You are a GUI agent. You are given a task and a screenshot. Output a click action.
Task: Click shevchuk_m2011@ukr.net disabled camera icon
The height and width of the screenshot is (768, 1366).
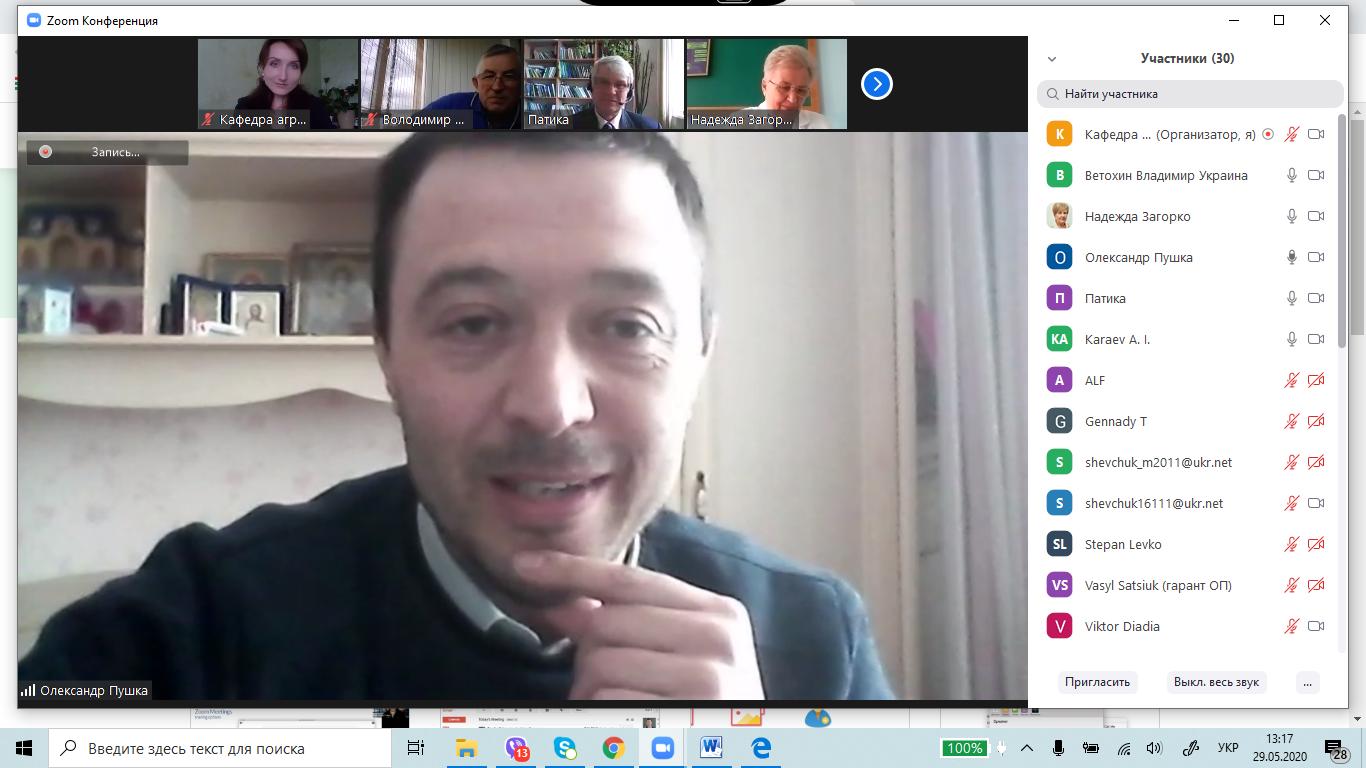click(1316, 462)
